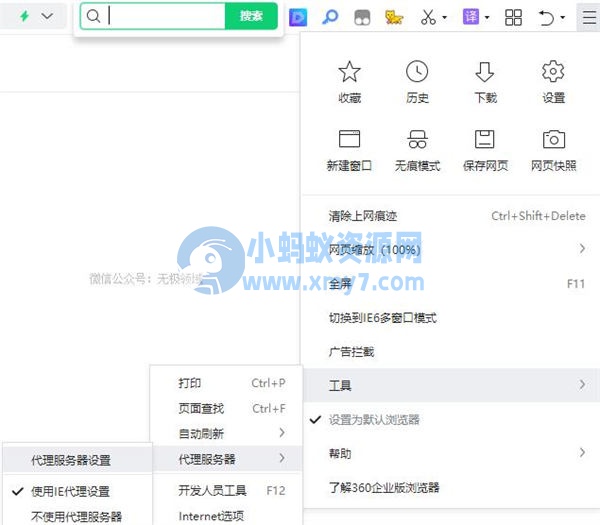
Task: Open the 收藏 favorites star icon
Action: (349, 72)
